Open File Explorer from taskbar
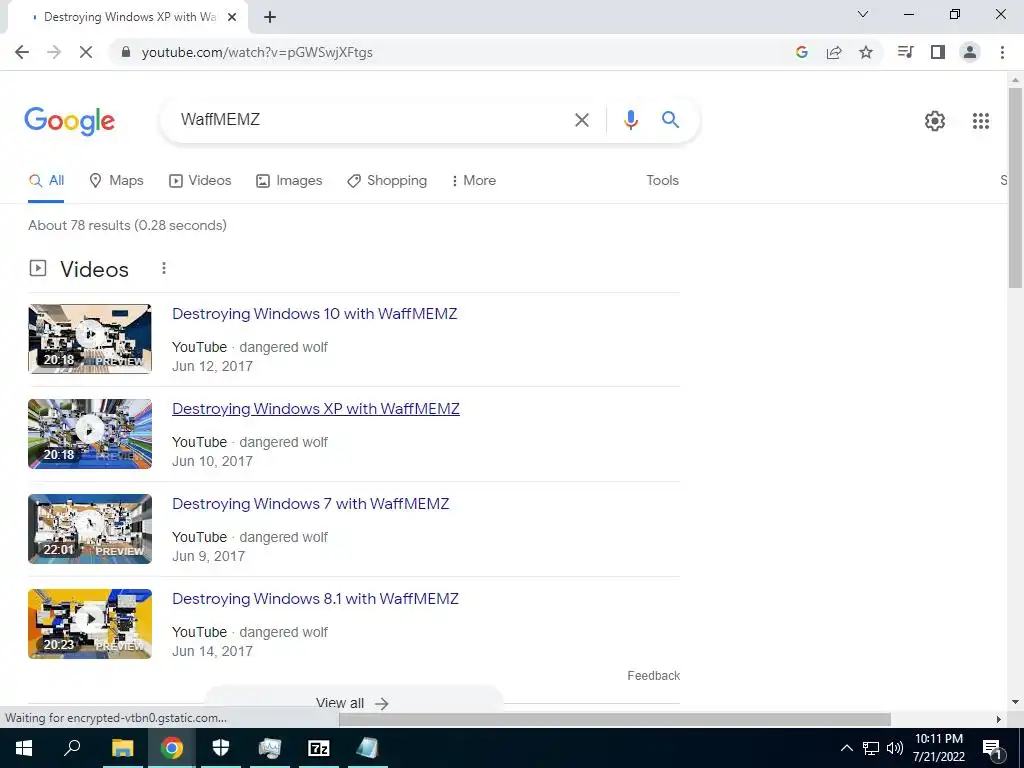This screenshot has height=768, width=1024. point(122,748)
